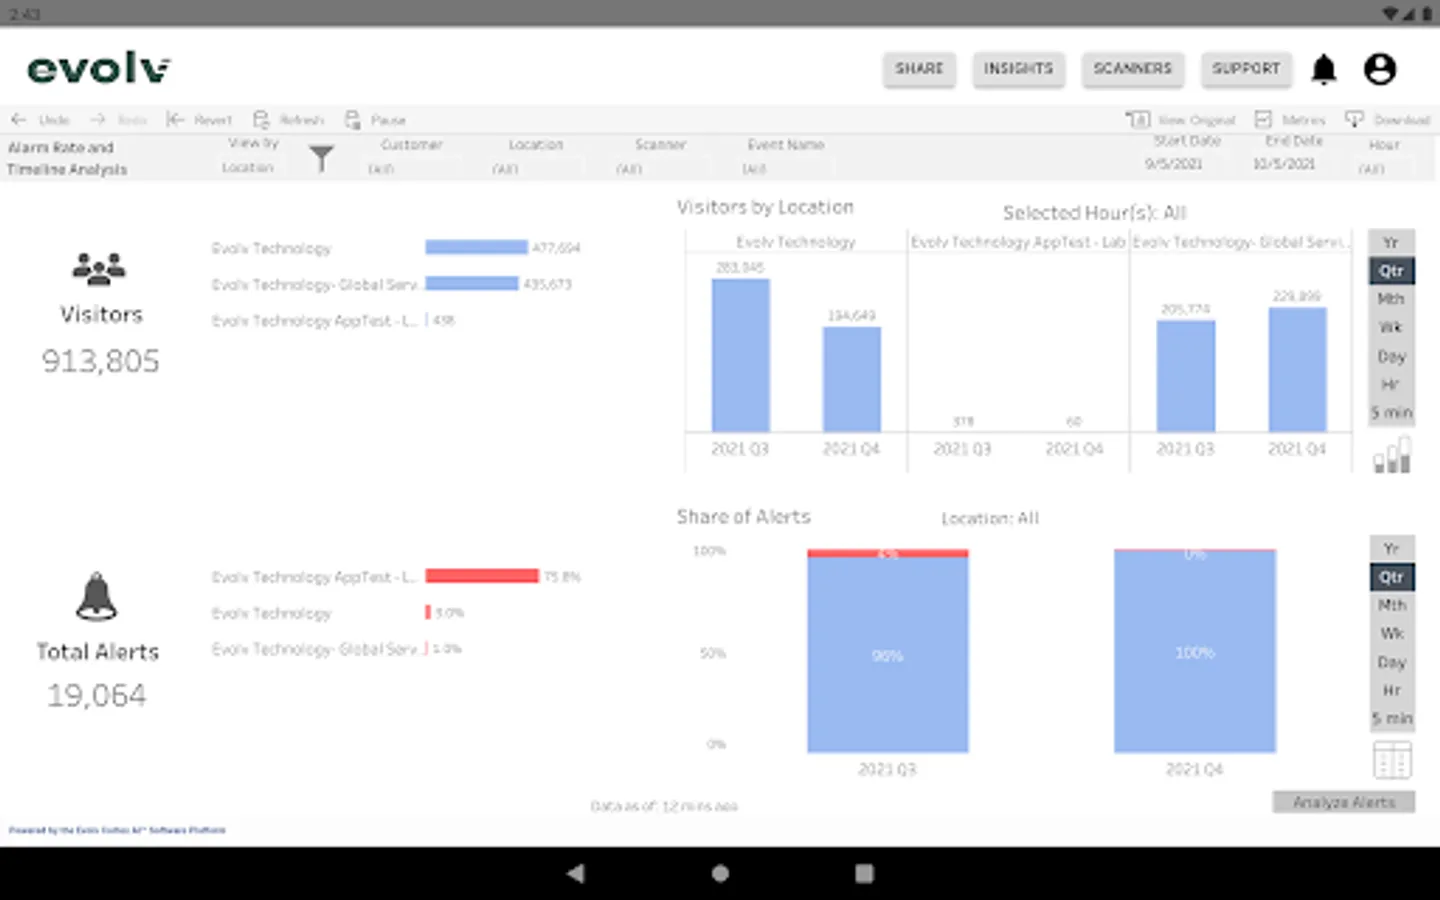Click 'Evolv Technology' 3.0% alerts row
The height and width of the screenshot is (900, 1440).
point(338,613)
